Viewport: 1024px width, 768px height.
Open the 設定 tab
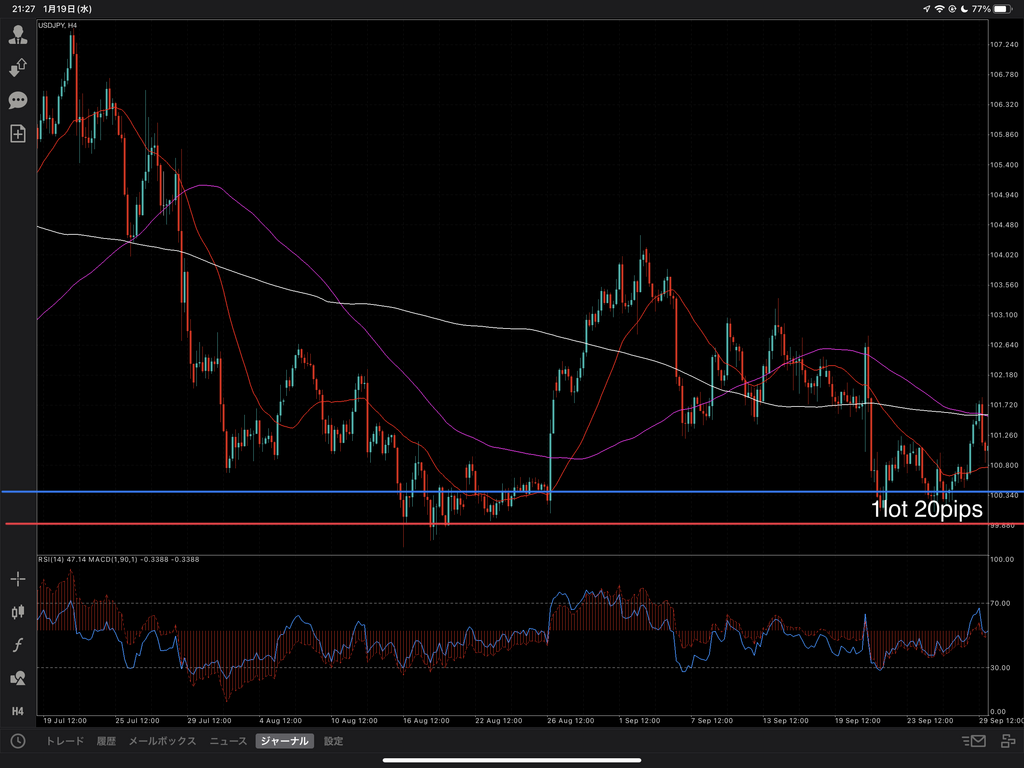point(333,741)
